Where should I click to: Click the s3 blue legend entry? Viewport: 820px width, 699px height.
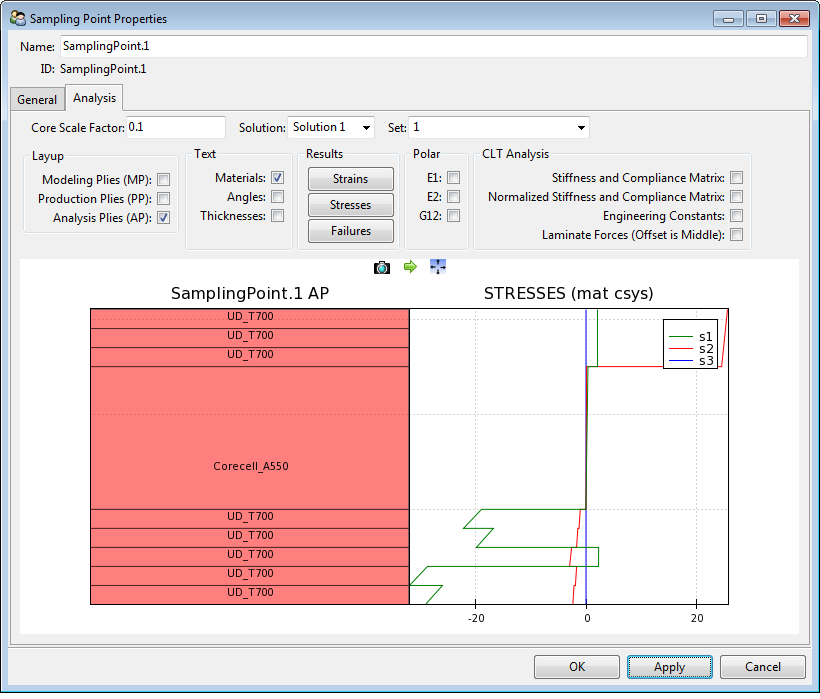tap(690, 361)
